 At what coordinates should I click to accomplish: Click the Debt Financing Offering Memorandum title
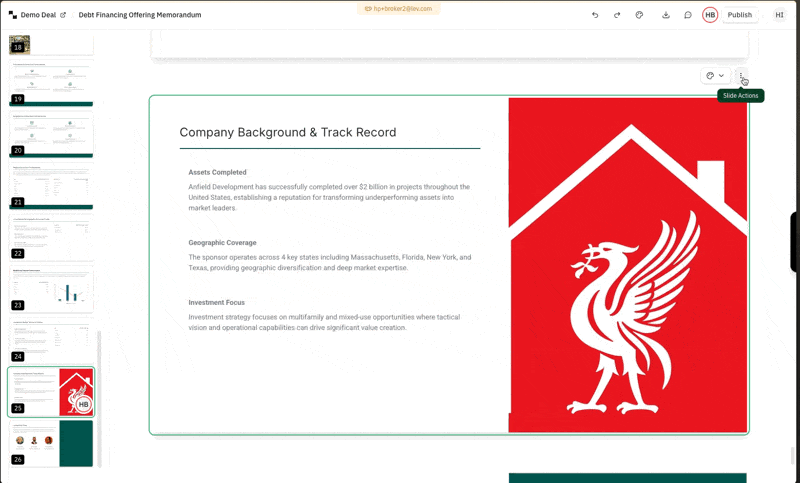click(140, 15)
